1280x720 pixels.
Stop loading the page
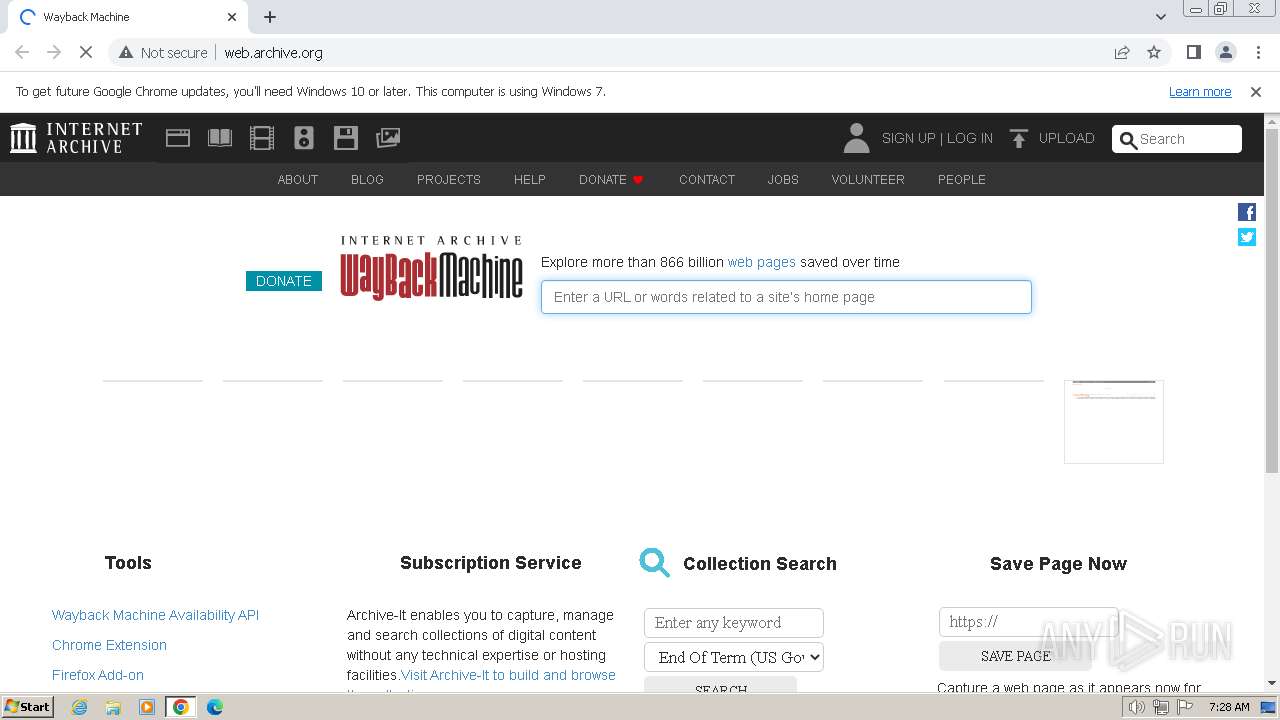click(x=86, y=52)
